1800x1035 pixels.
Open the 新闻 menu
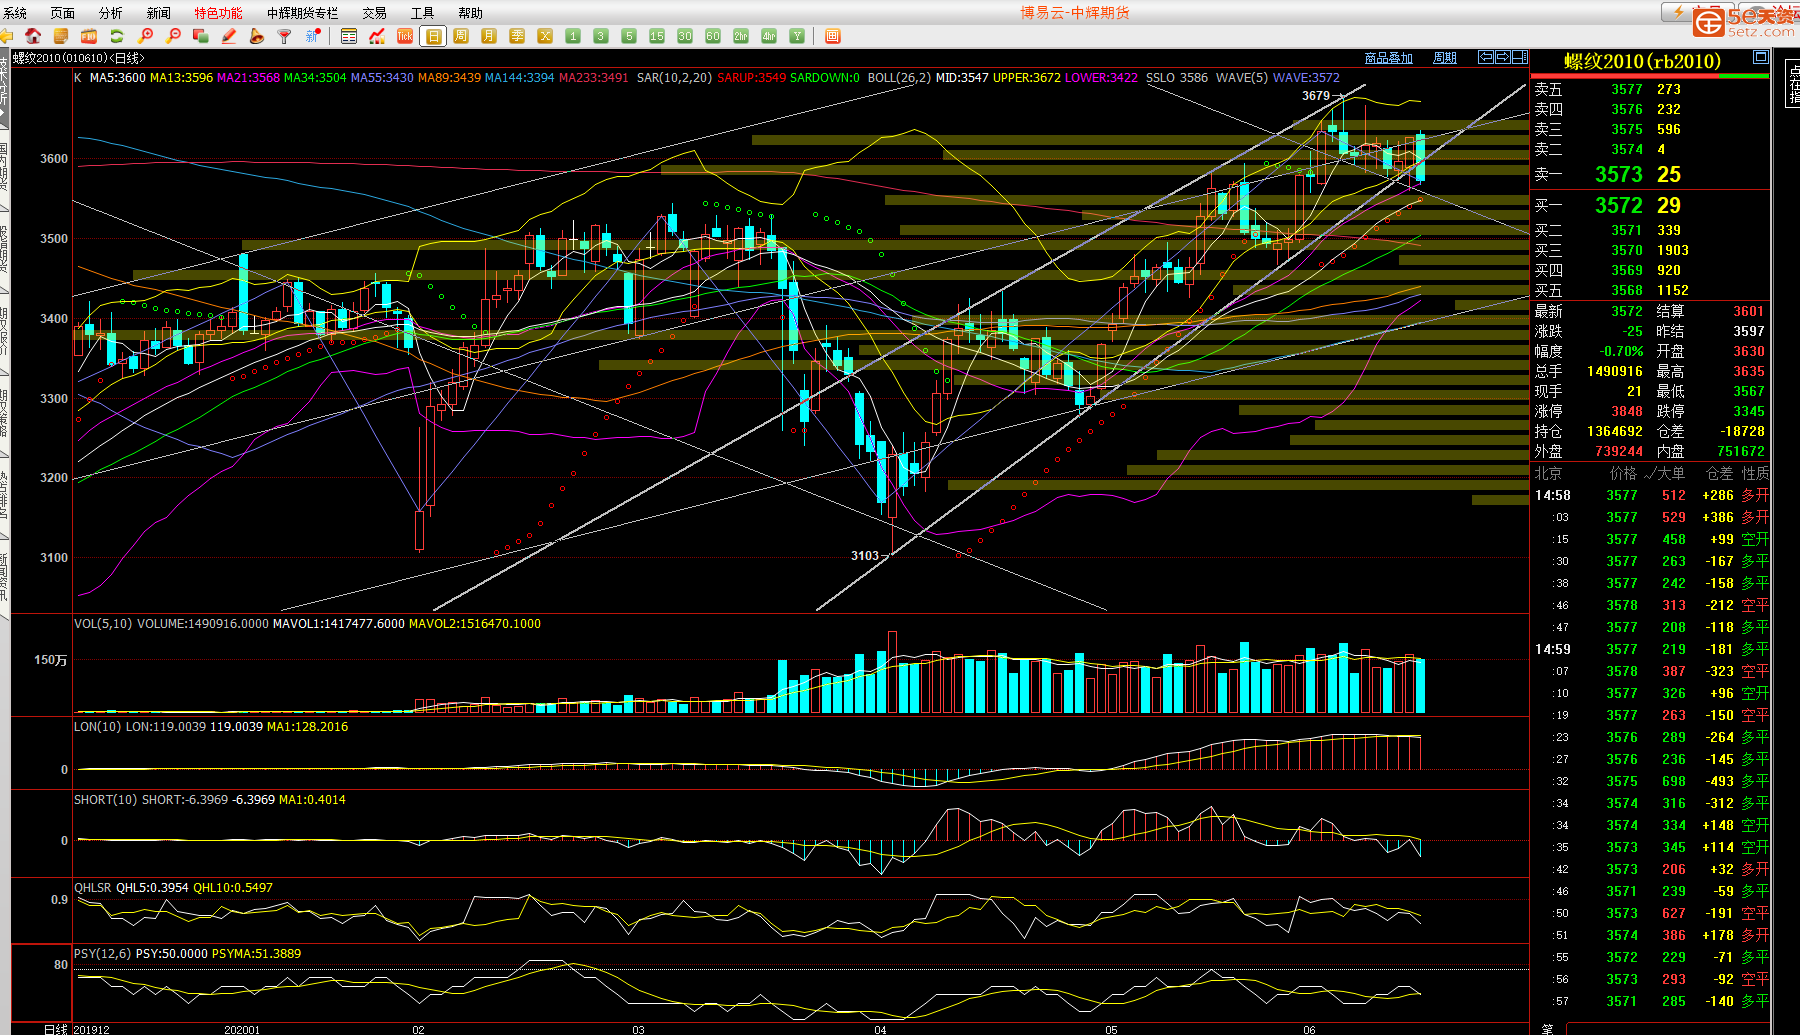tap(159, 13)
